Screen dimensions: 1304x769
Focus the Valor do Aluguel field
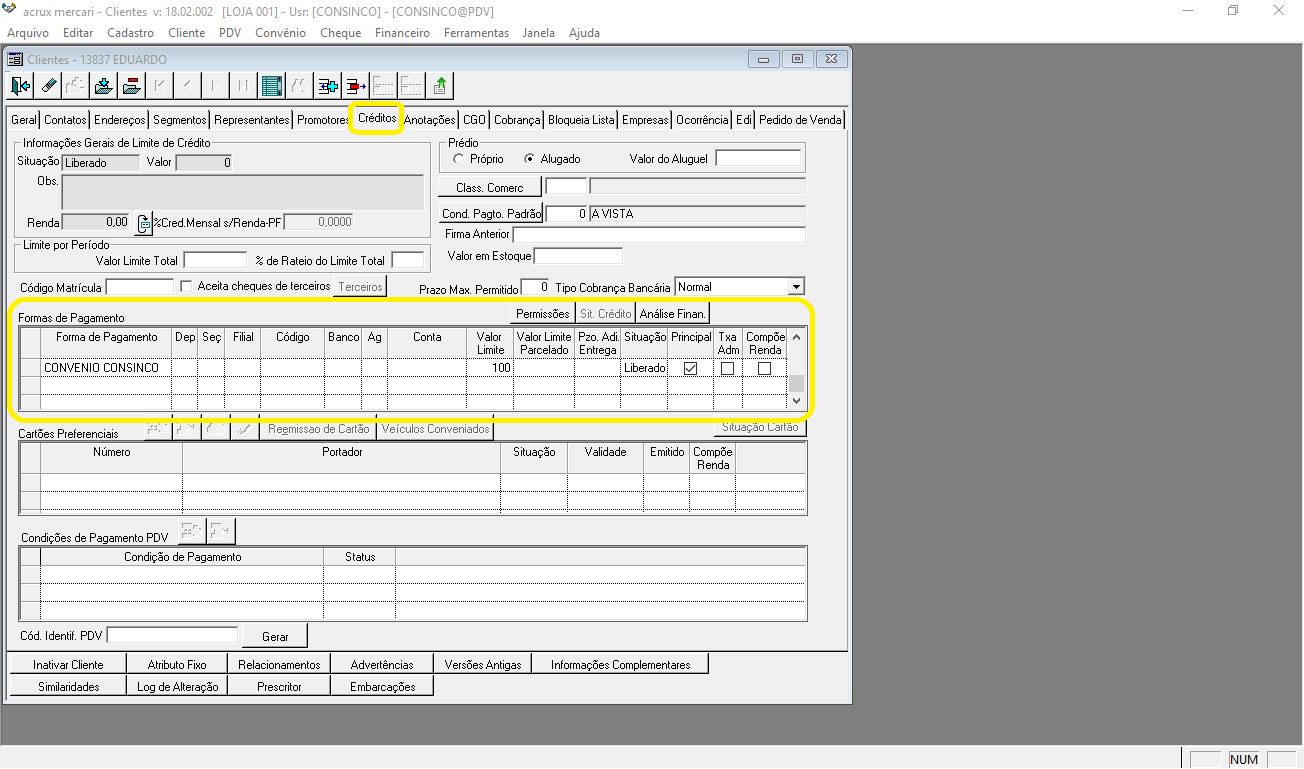click(758, 158)
